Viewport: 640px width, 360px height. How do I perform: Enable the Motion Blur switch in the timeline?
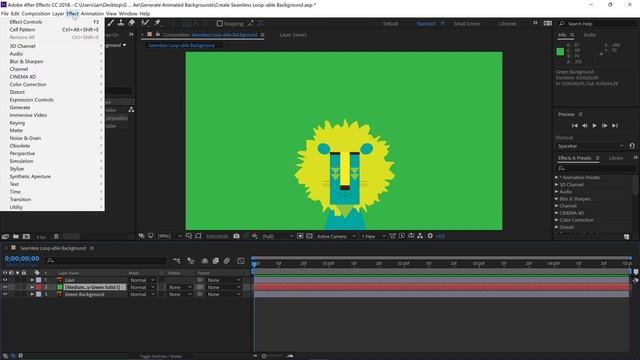[x=227, y=261]
